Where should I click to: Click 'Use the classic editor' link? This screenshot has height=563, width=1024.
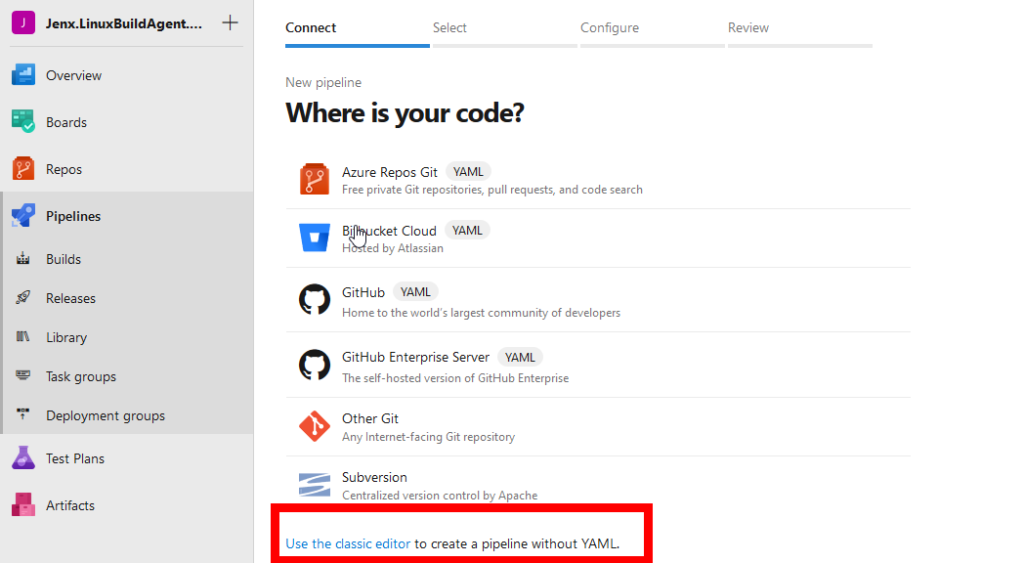pos(347,543)
